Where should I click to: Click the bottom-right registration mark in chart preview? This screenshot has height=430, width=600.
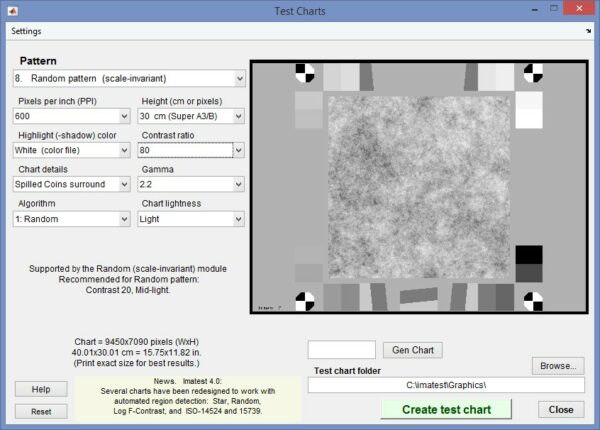point(534,300)
